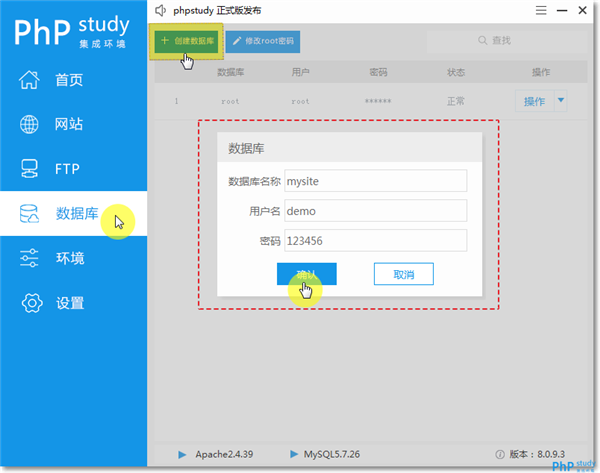Click the 用户名 field containing demo

coord(375,210)
